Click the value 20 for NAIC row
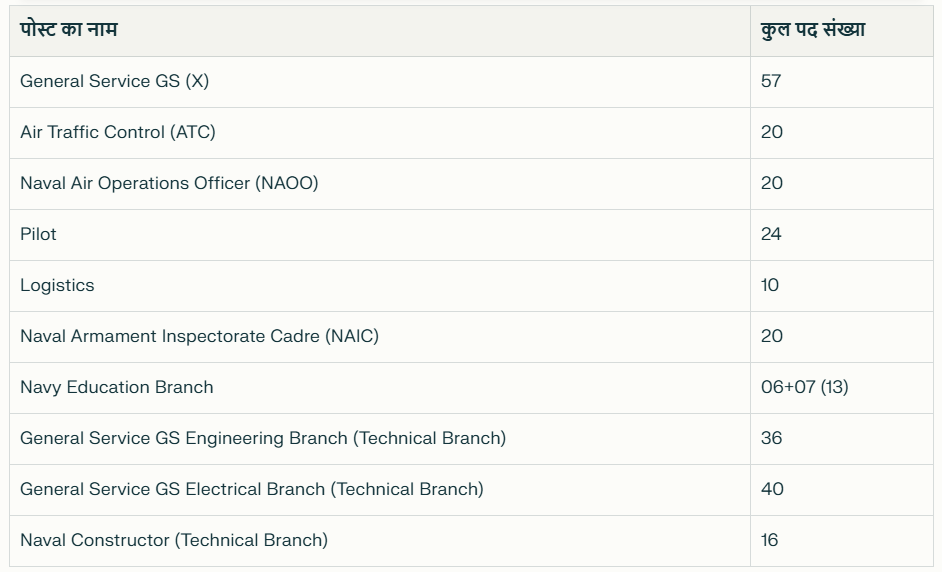 point(771,336)
